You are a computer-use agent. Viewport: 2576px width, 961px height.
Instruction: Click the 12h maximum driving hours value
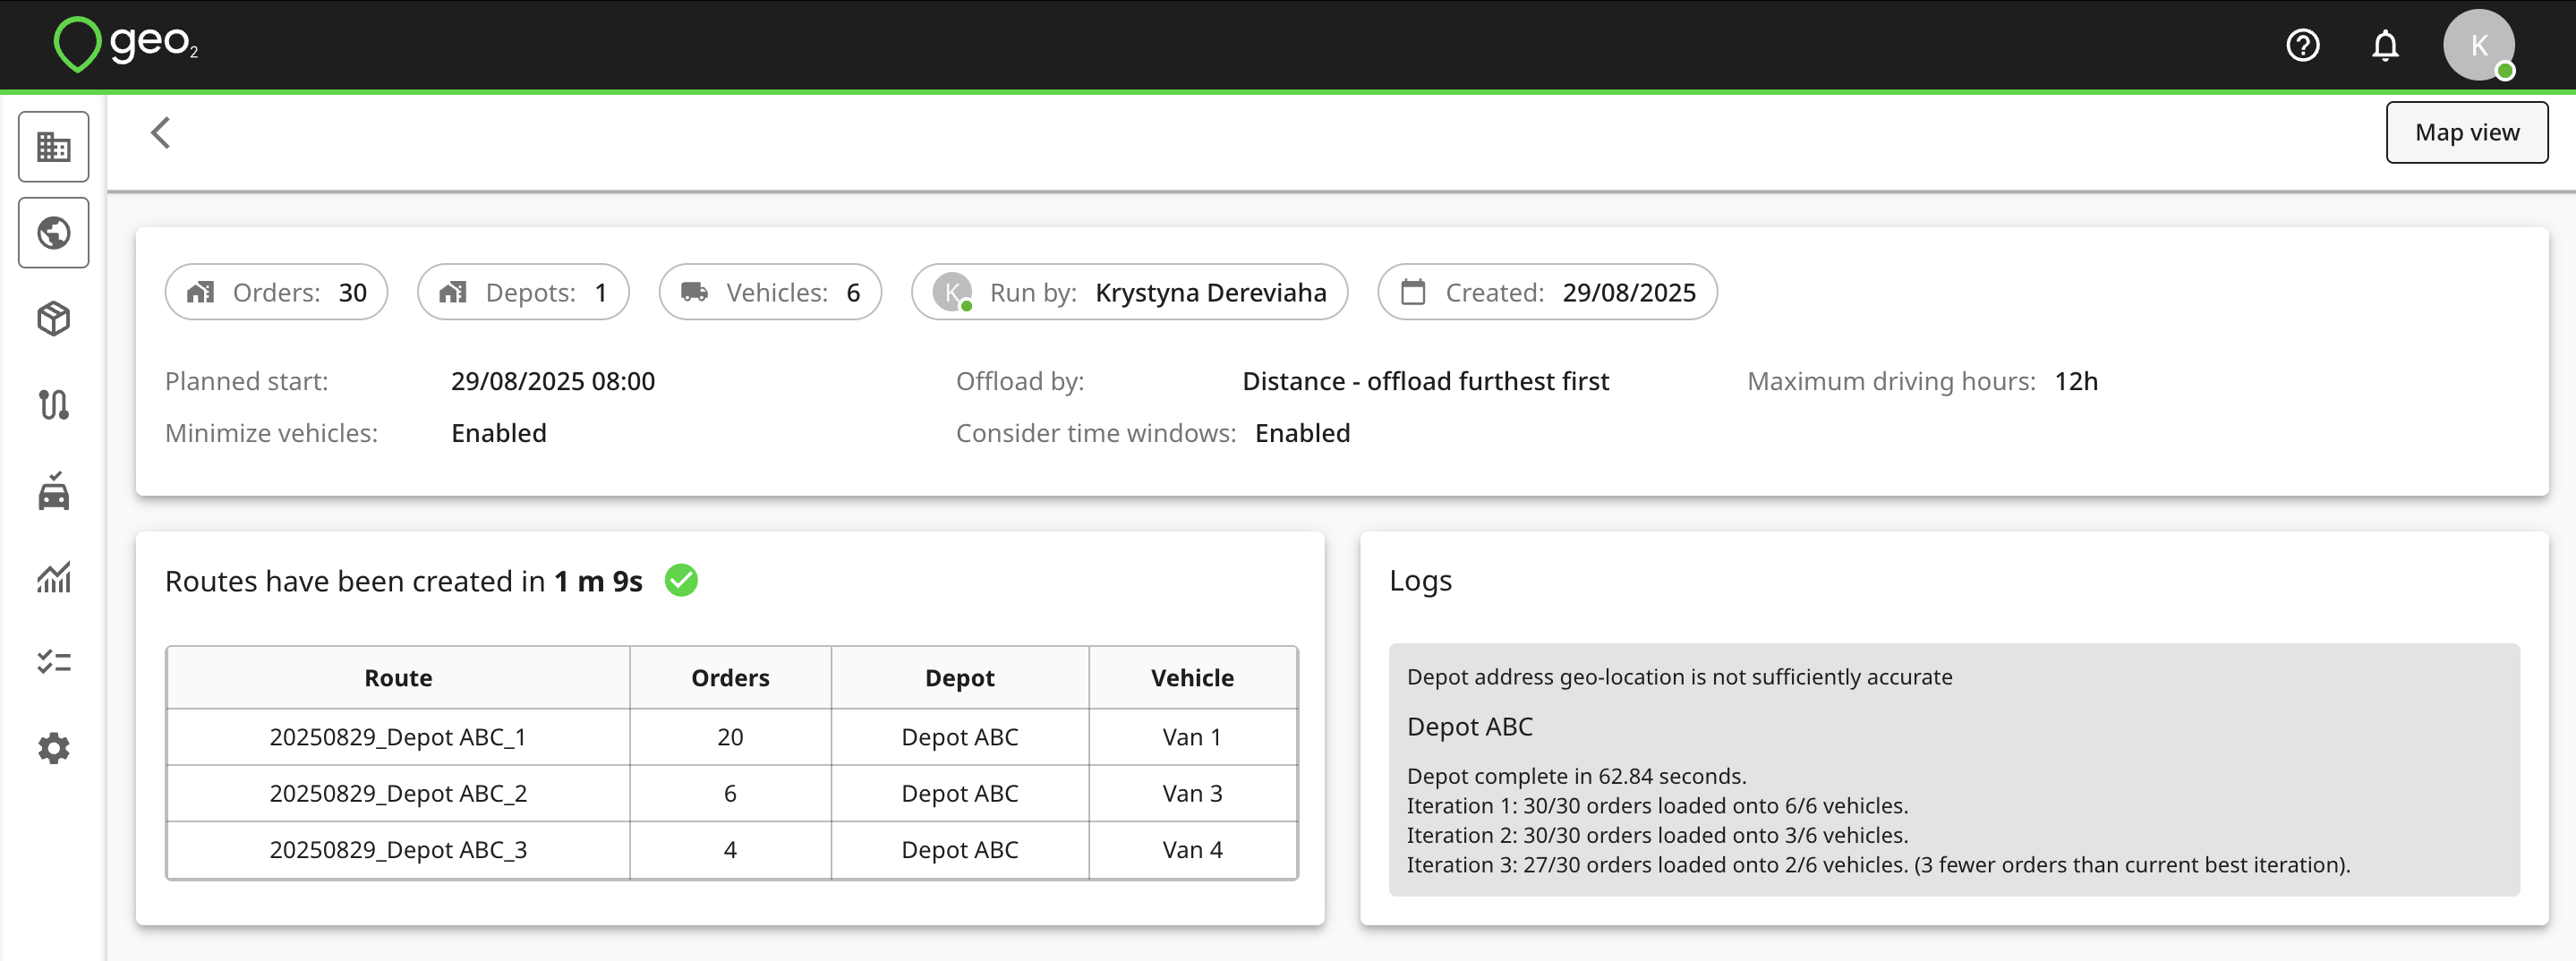pyautogui.click(x=2076, y=381)
